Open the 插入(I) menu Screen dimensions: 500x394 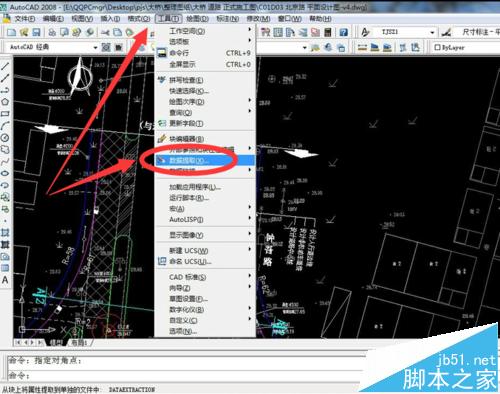110,19
